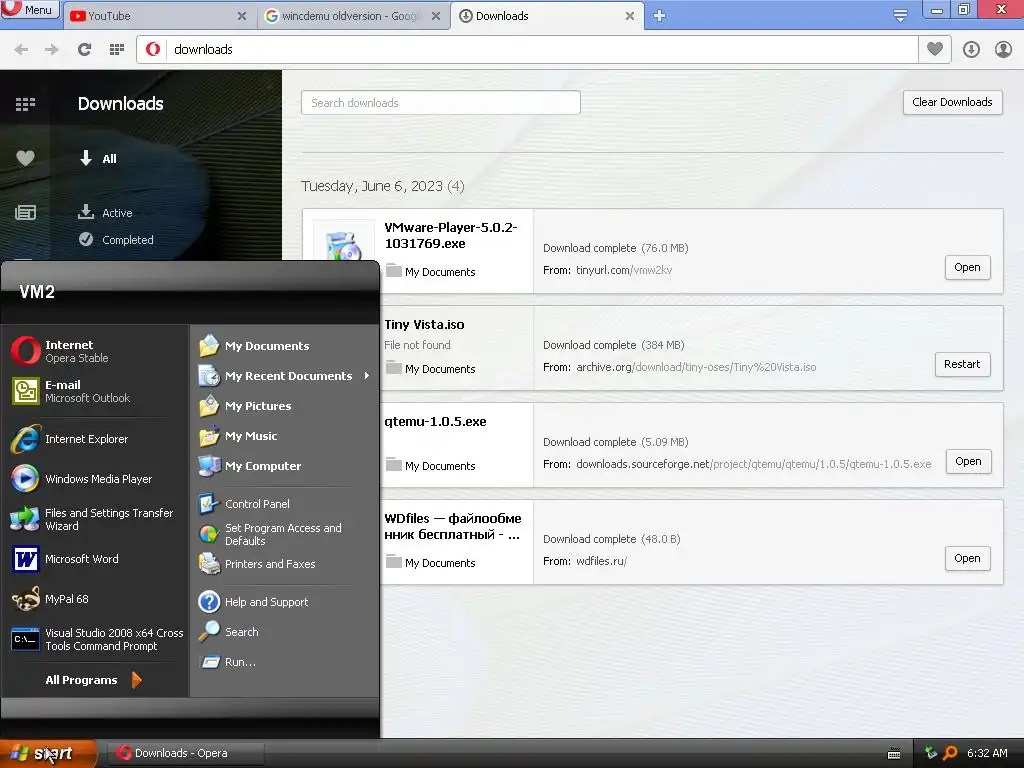The image size is (1024, 768).
Task: Click the wdfiles.ru source link
Action: (x=601, y=561)
